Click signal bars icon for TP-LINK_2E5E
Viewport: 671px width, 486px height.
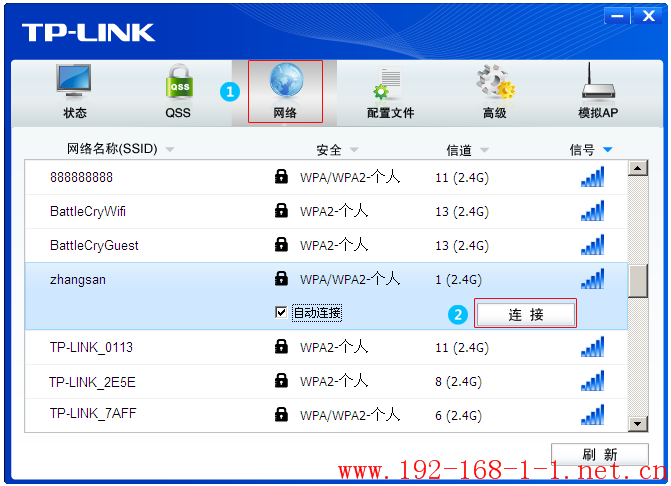click(x=593, y=381)
